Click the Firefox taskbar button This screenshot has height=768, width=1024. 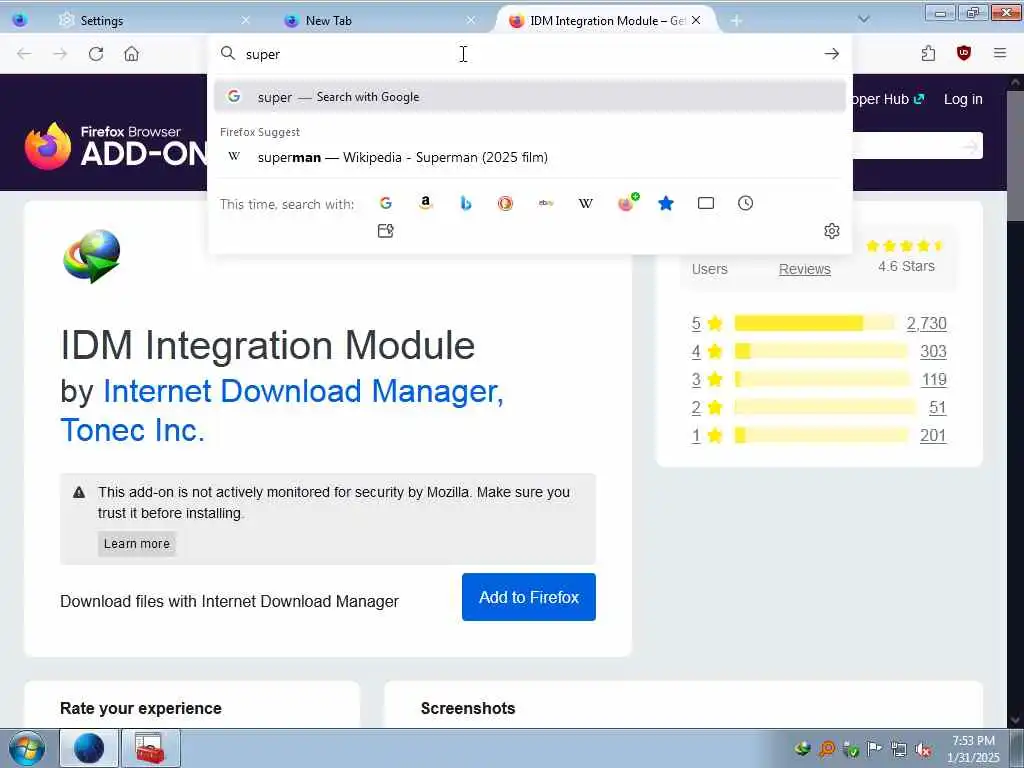[x=89, y=748]
